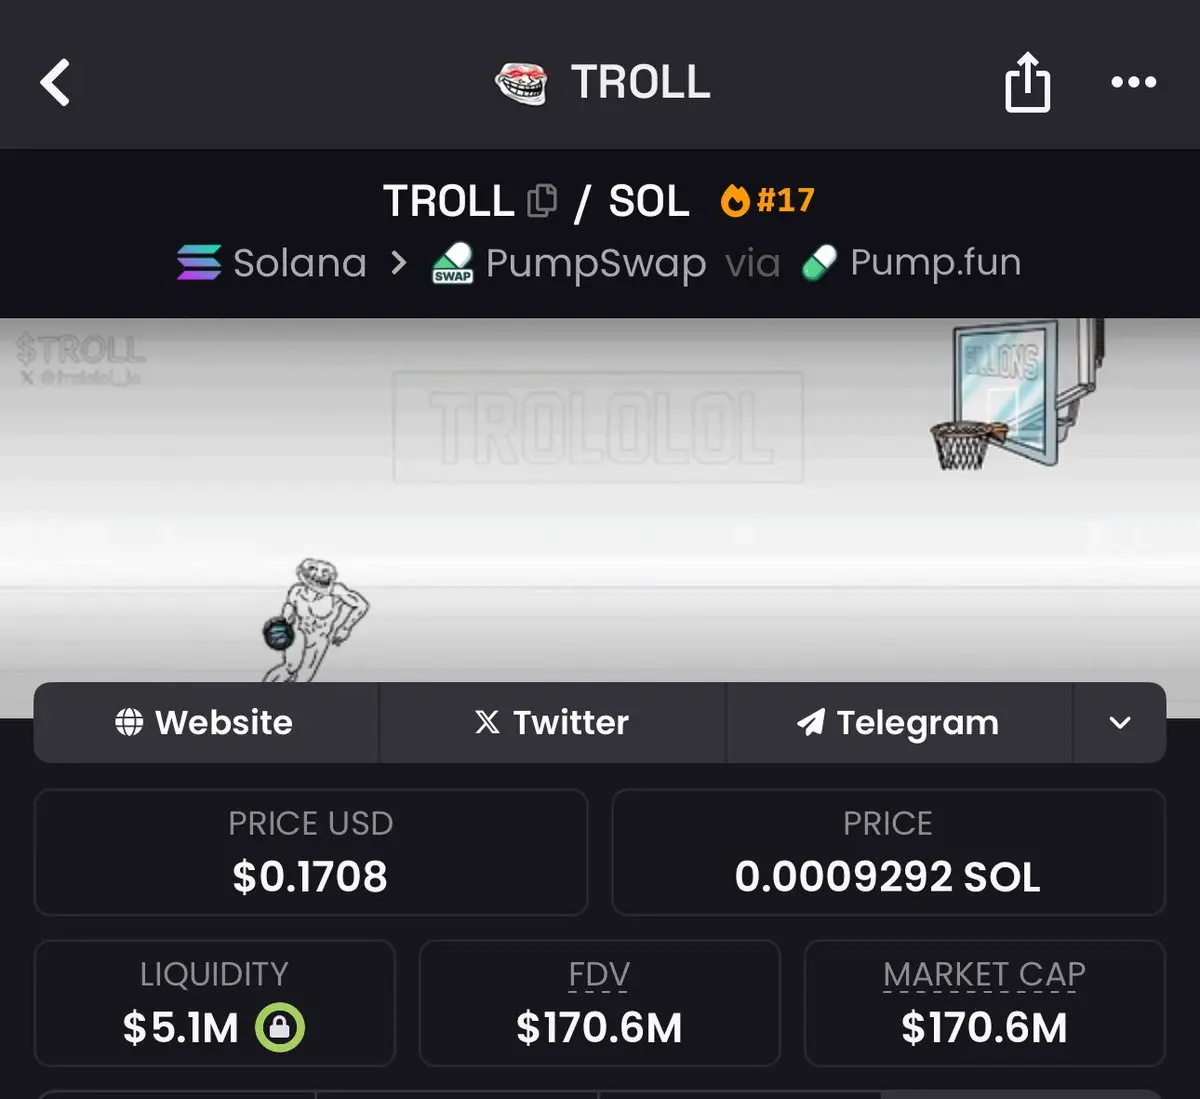
Task: Tap the chevron after Solana
Action: coord(399,263)
